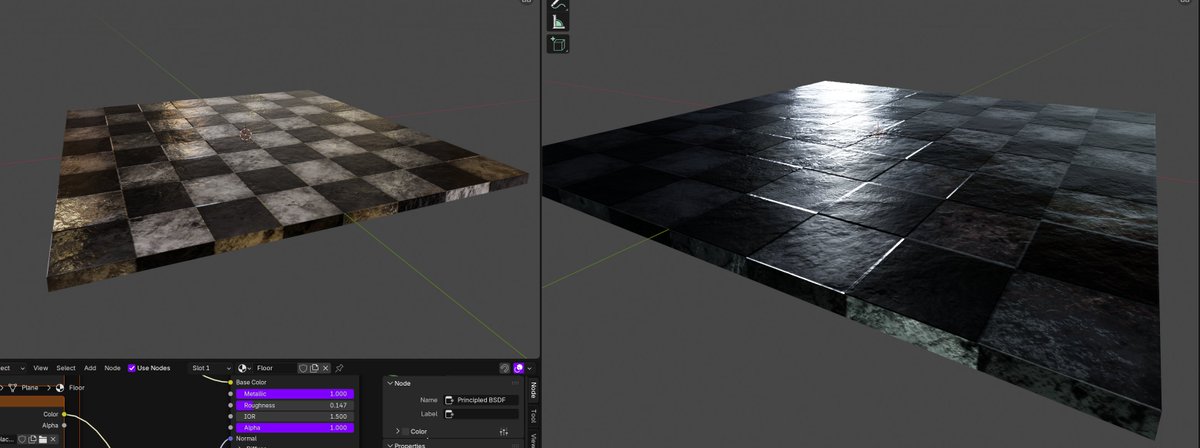
Task: Open material browse sphere icon beside Floor
Action: click(243, 368)
